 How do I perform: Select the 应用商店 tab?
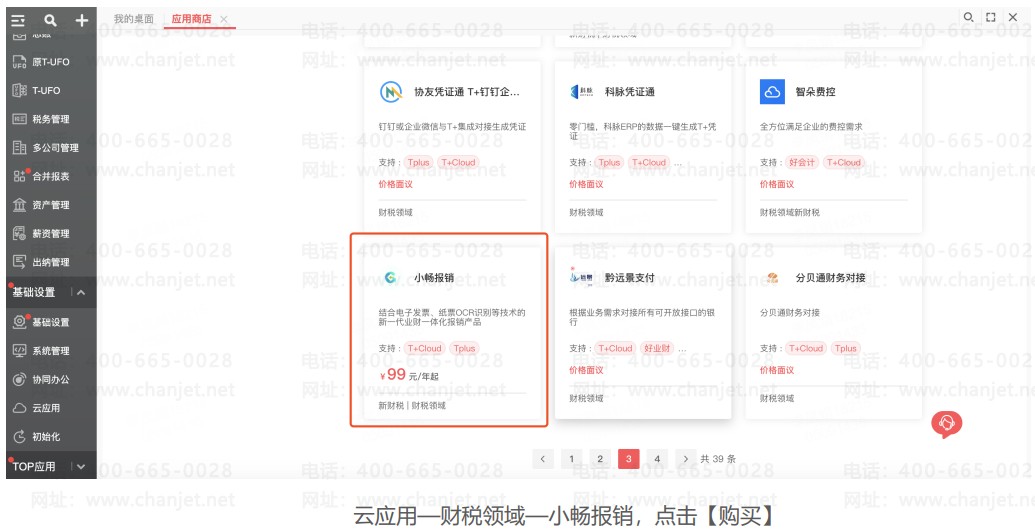(191, 18)
